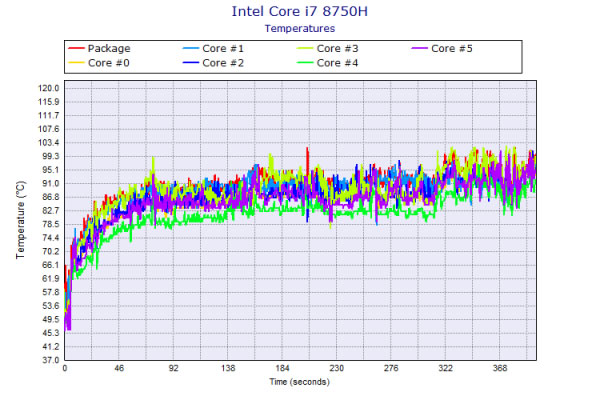Click the 78.5 y-axis value
This screenshot has height=400, width=600.
click(x=51, y=224)
